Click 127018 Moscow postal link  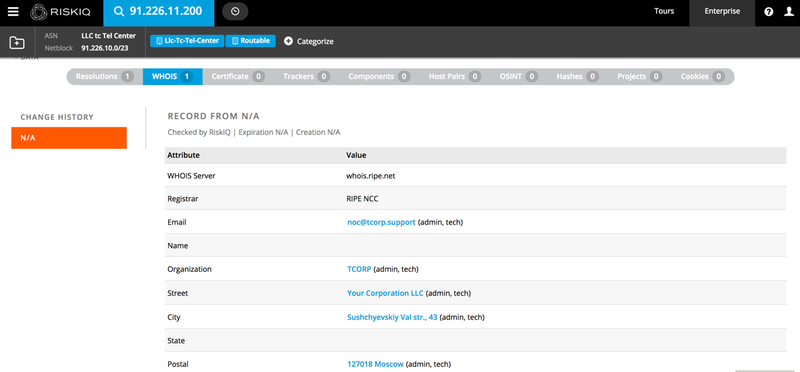[x=375, y=364]
